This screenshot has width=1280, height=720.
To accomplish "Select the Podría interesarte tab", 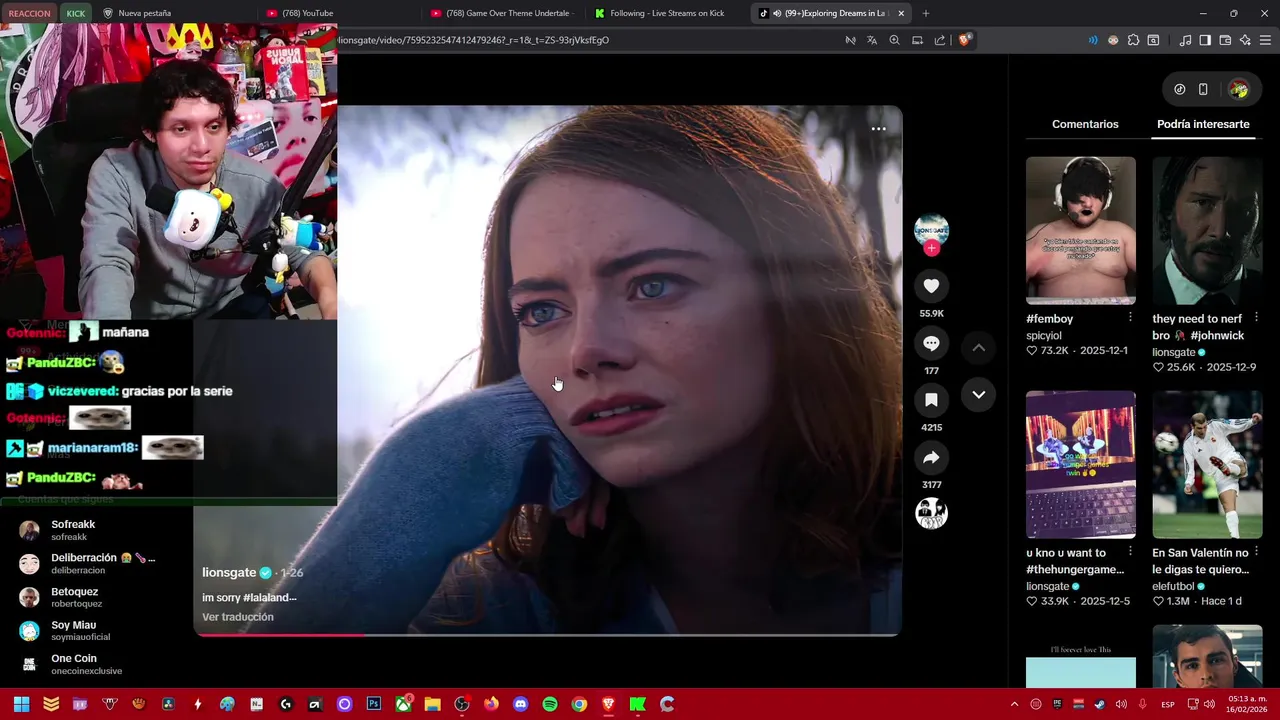I will 1203,124.
